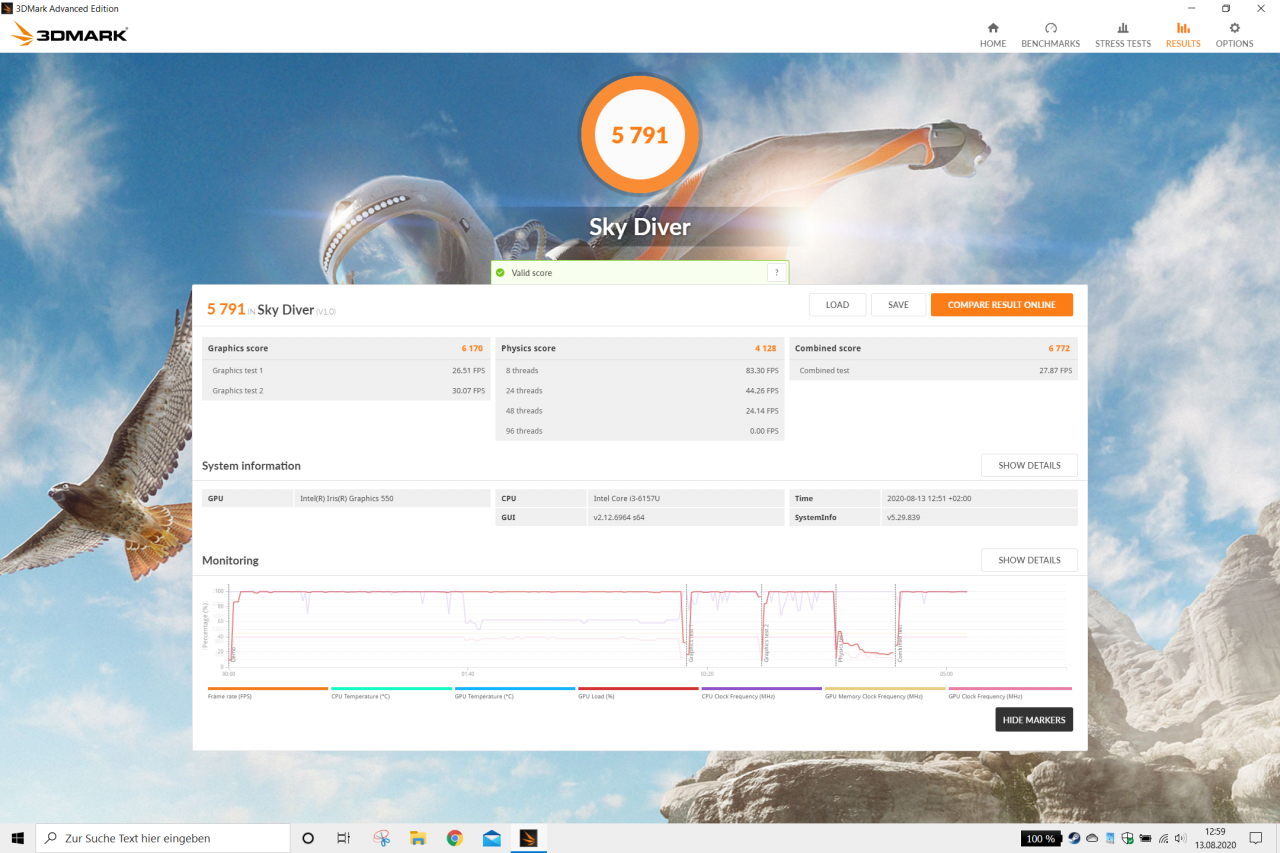Image resolution: width=1280 pixels, height=853 pixels.
Task: Click the Graphics score value 6 170
Action: pyautogui.click(x=472, y=348)
